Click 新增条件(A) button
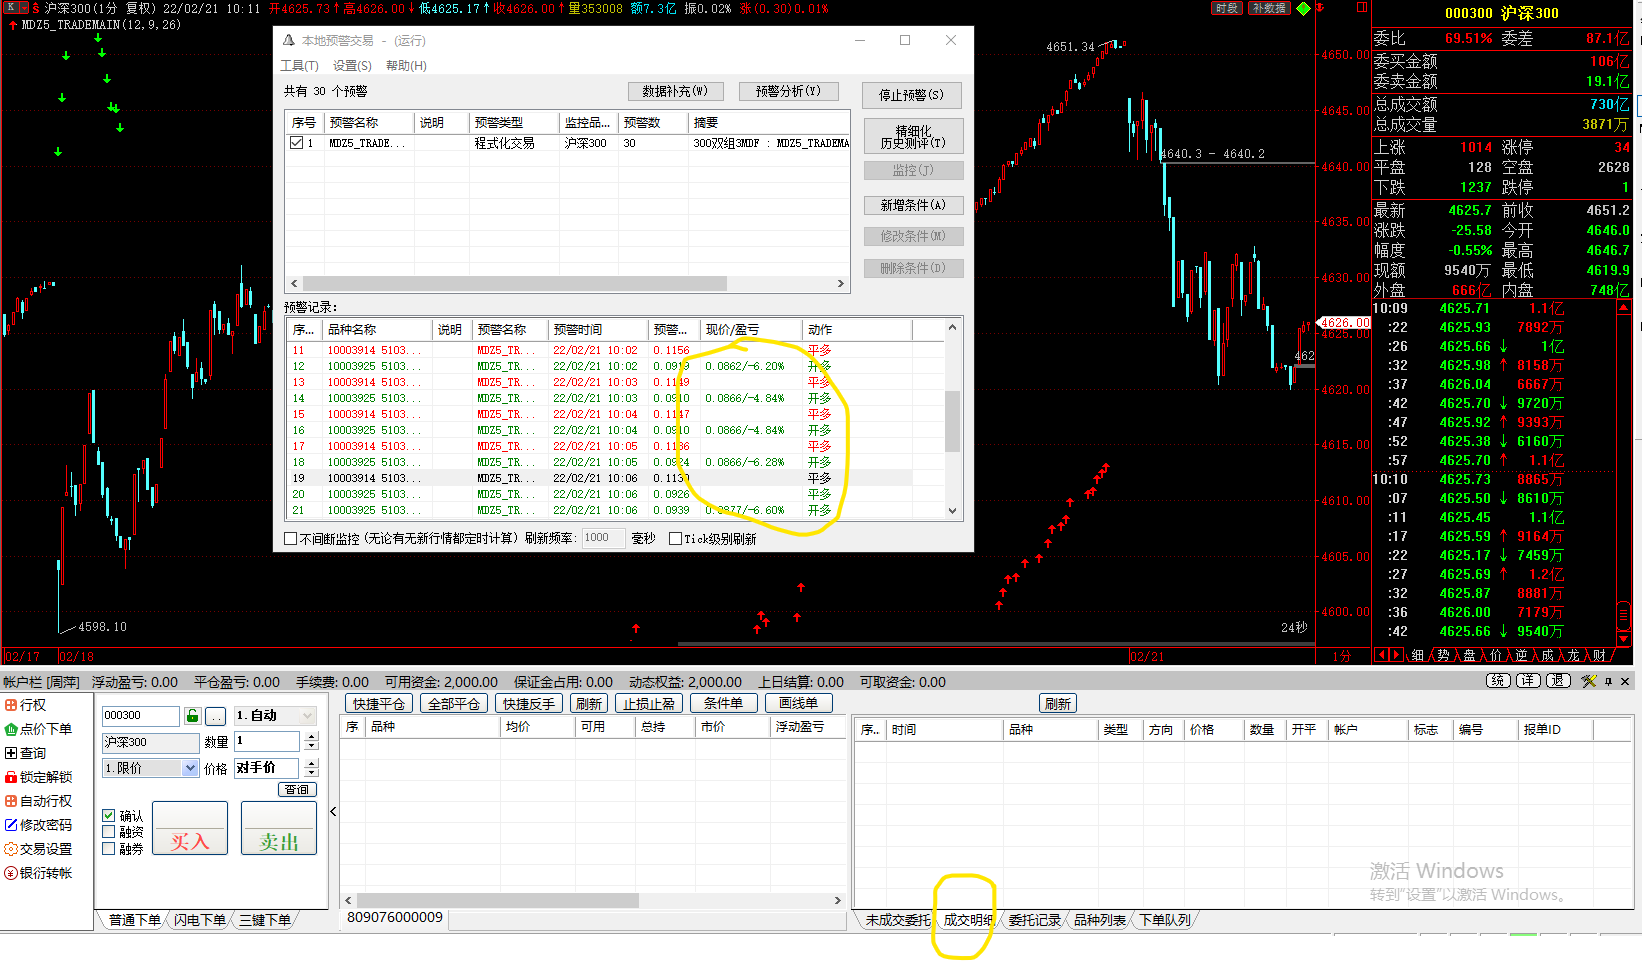 tap(913, 205)
